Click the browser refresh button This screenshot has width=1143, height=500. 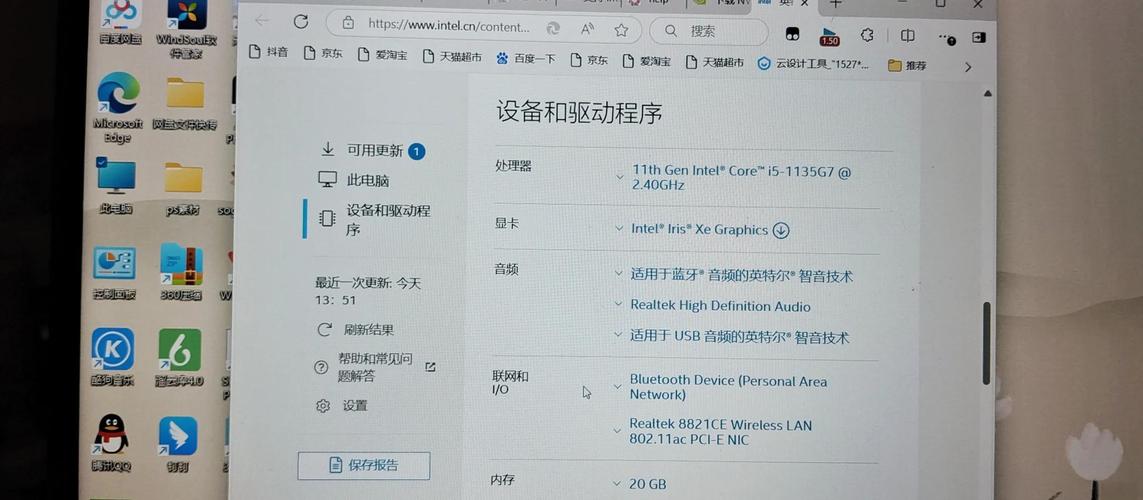tap(301, 21)
